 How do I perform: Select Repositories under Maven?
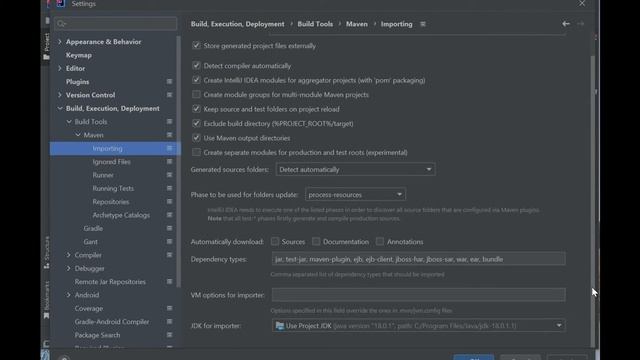111,202
